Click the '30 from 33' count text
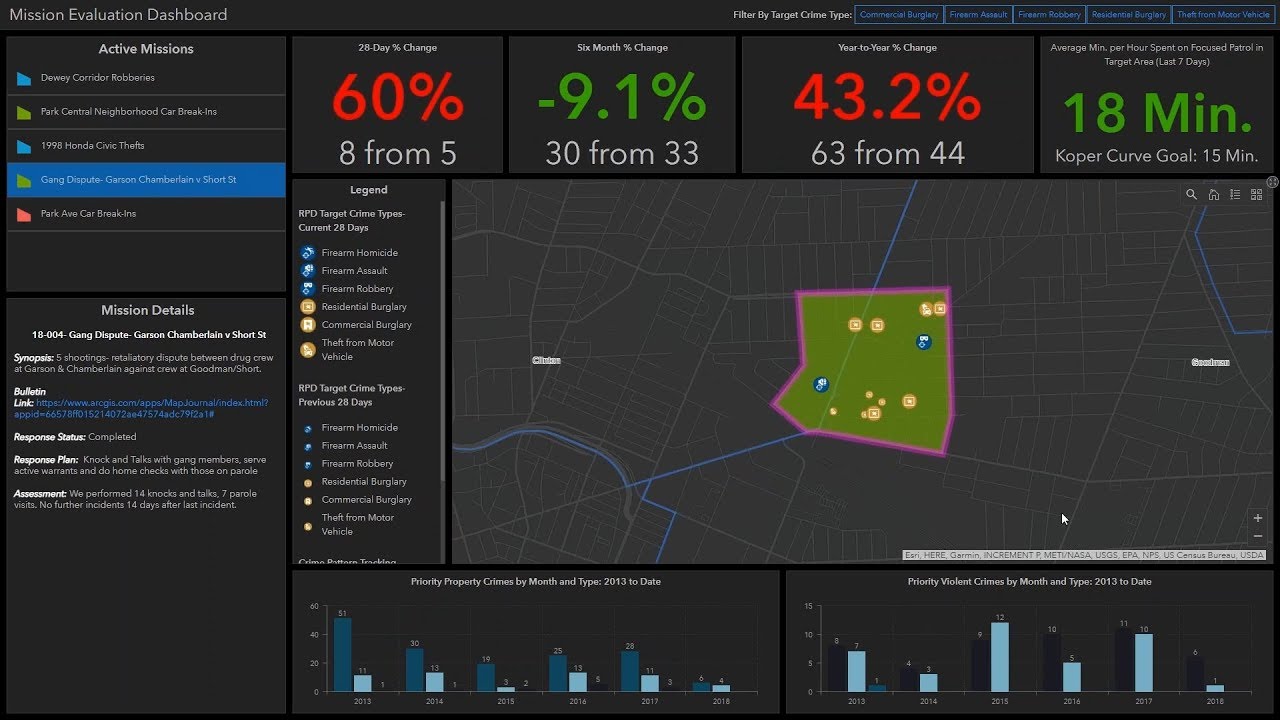This screenshot has height=720, width=1280. point(622,153)
